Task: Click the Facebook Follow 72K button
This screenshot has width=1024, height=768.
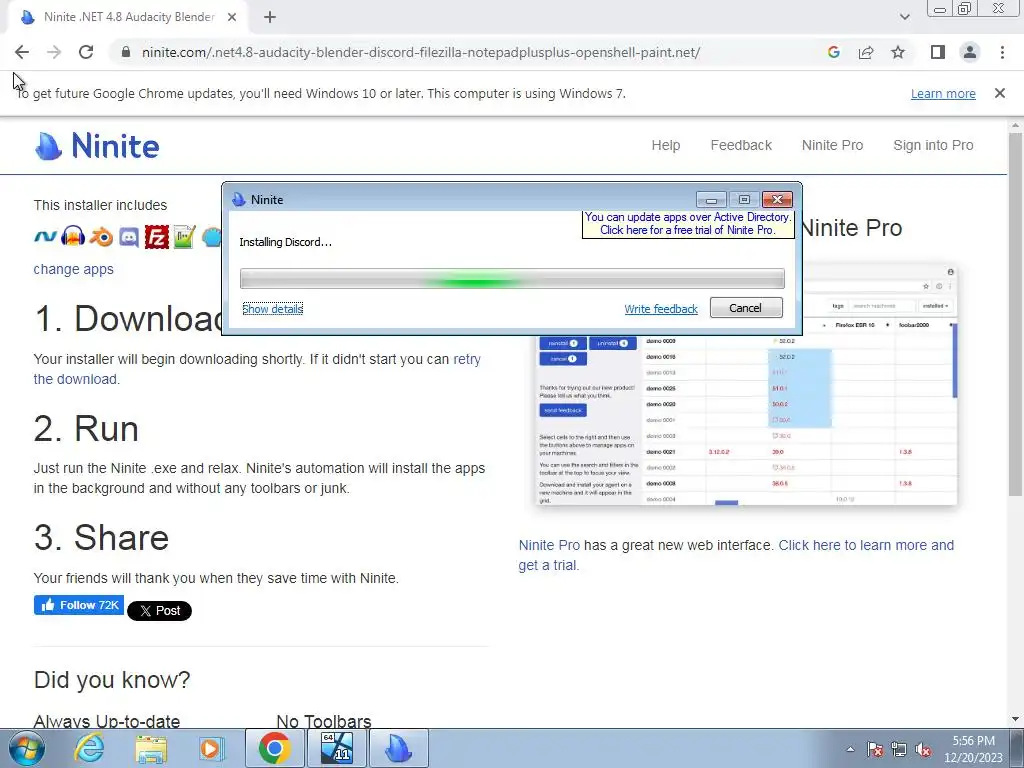Action: click(x=79, y=605)
